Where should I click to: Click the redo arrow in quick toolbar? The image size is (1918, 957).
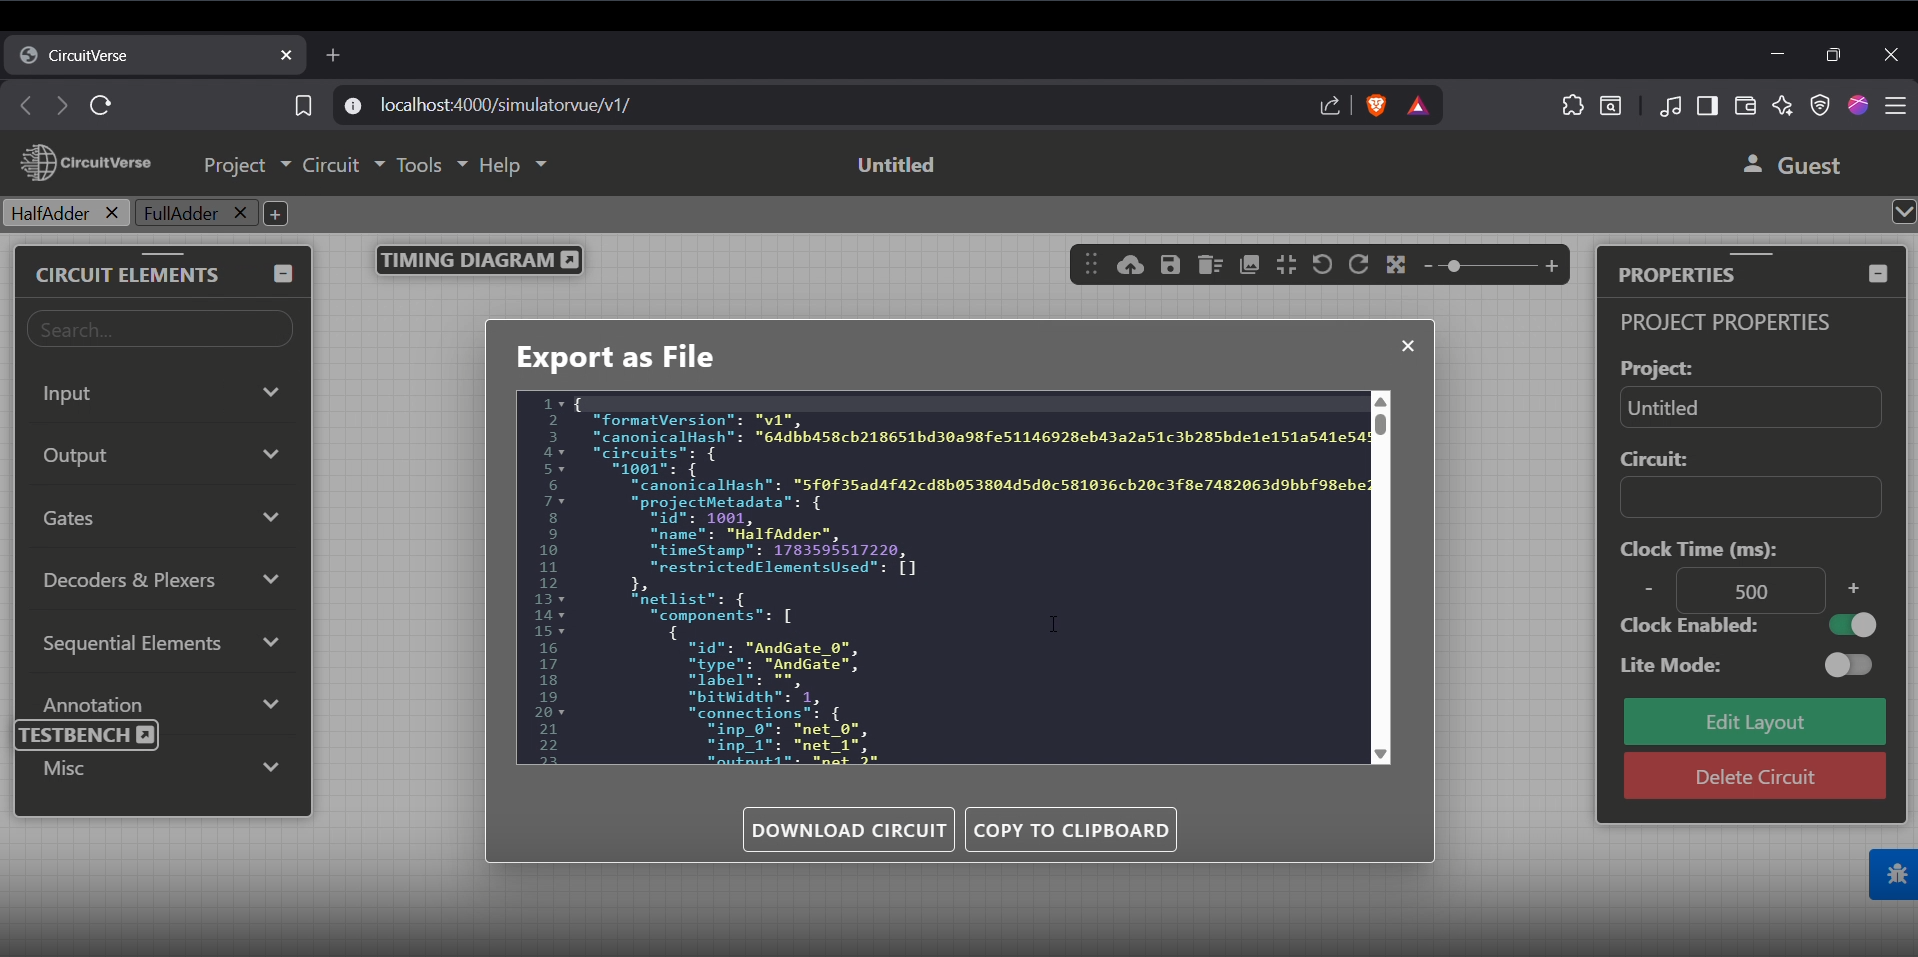click(1360, 265)
